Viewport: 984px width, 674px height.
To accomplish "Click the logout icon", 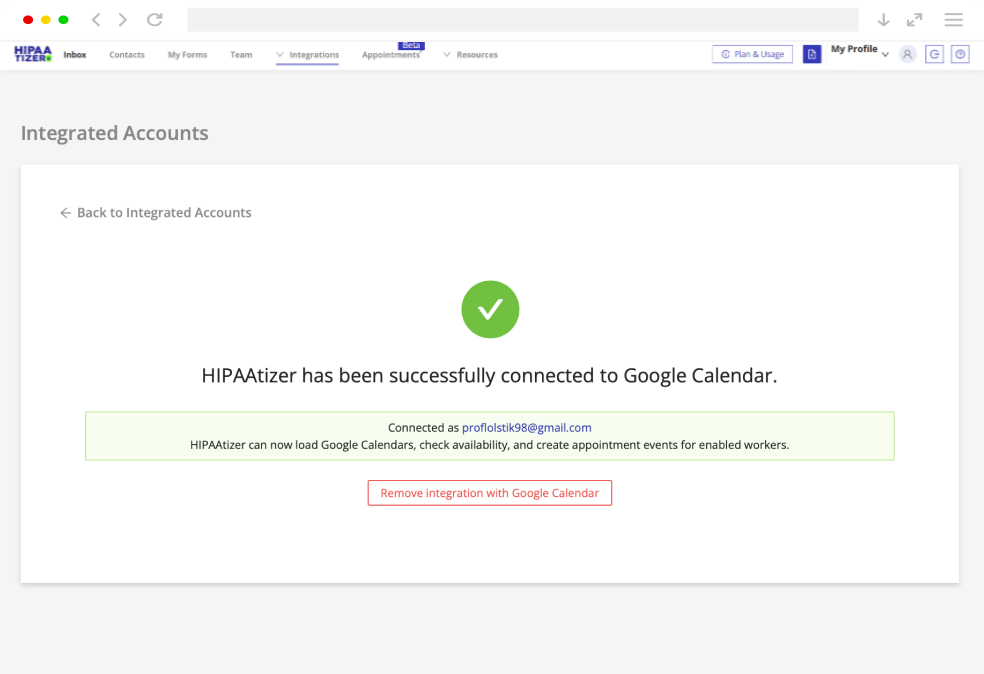I will pyautogui.click(x=934, y=54).
